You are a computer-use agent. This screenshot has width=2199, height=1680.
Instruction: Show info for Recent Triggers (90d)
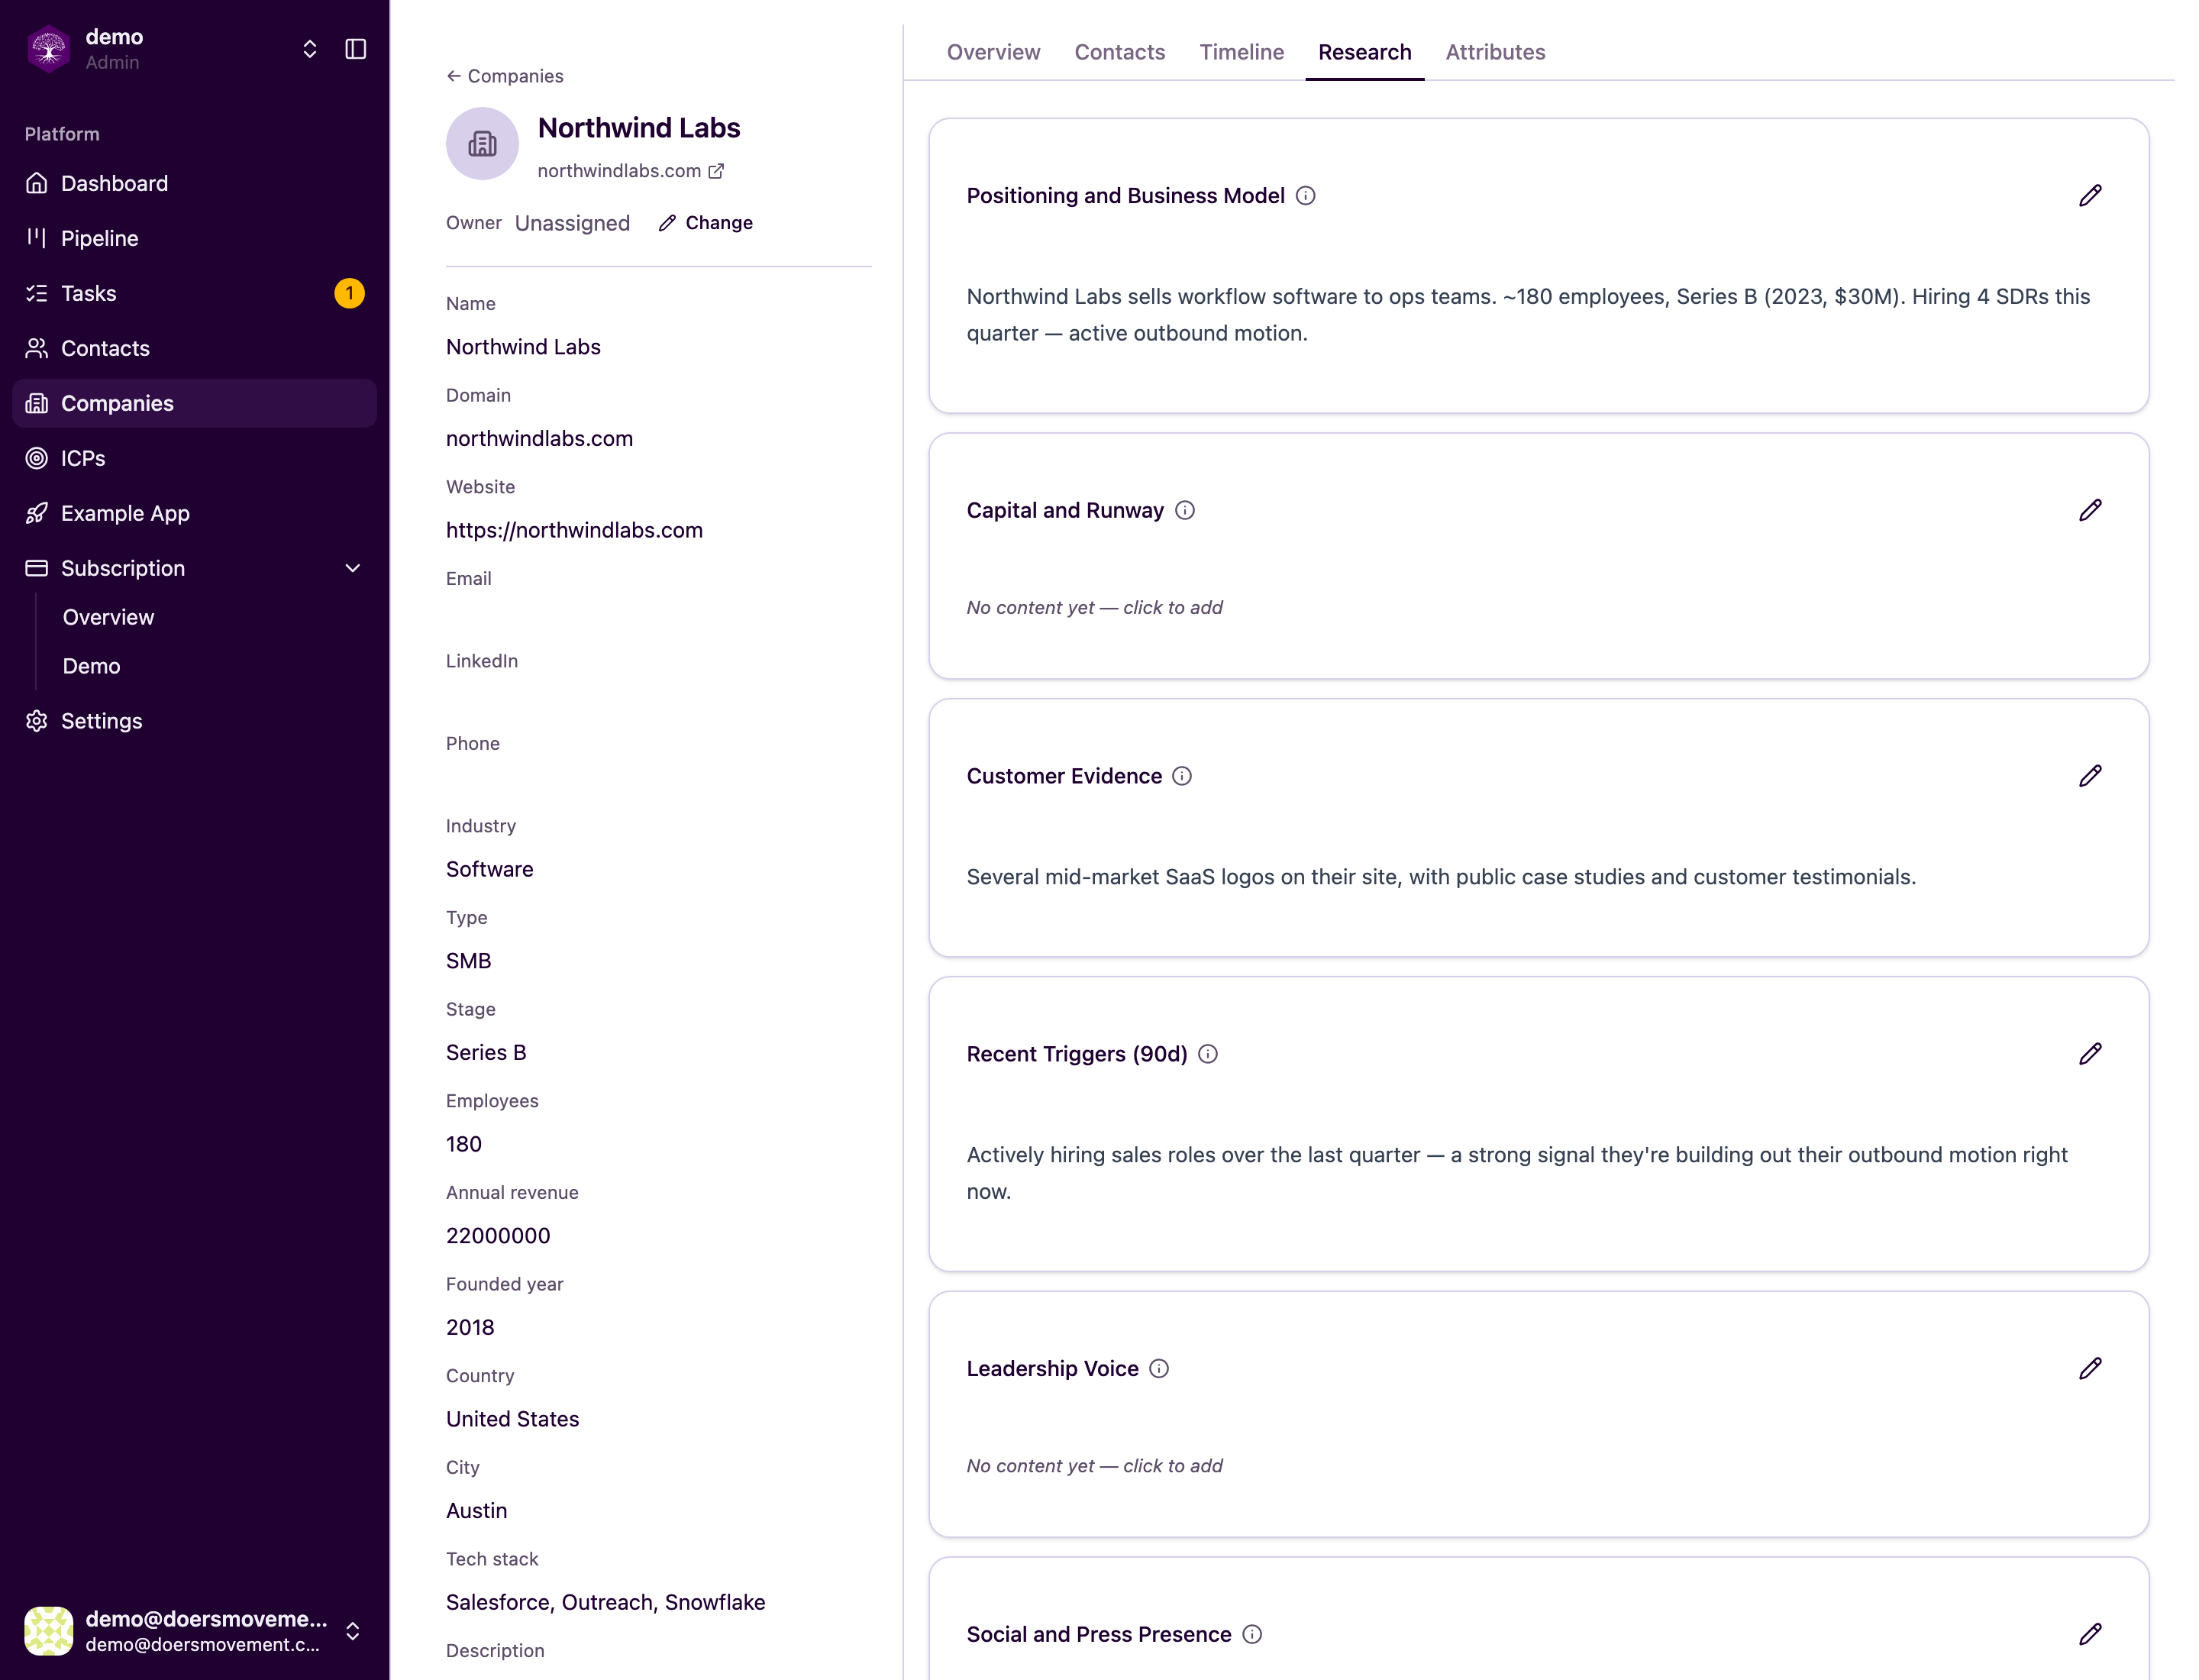click(x=1207, y=1055)
